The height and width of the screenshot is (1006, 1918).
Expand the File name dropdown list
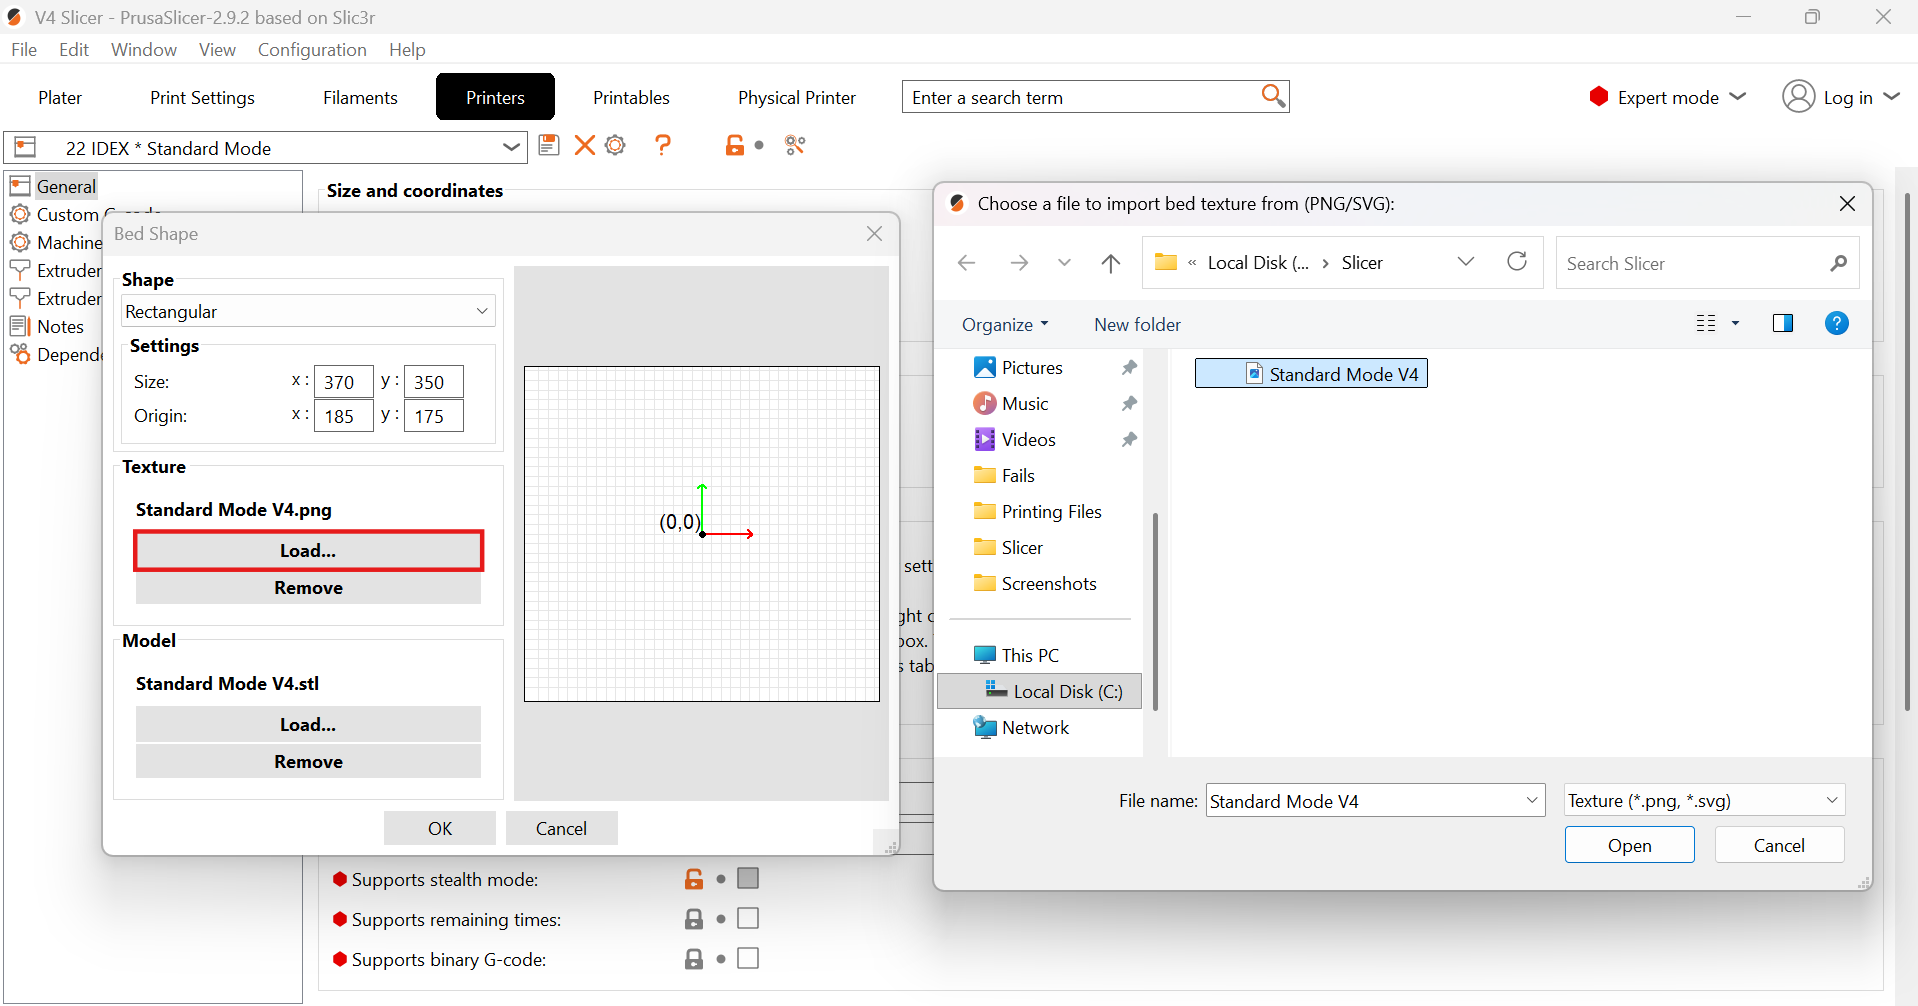pos(1531,800)
